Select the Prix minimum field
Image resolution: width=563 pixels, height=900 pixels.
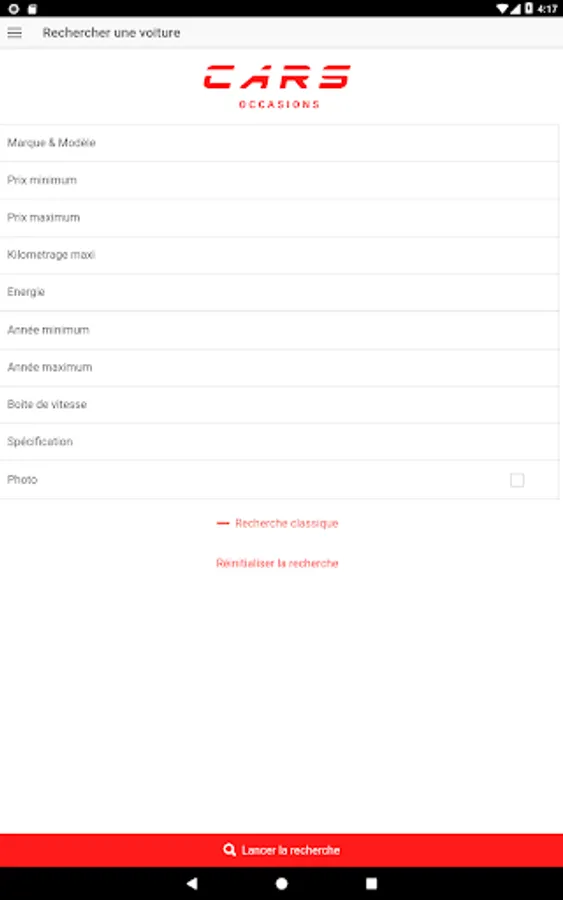click(279, 180)
